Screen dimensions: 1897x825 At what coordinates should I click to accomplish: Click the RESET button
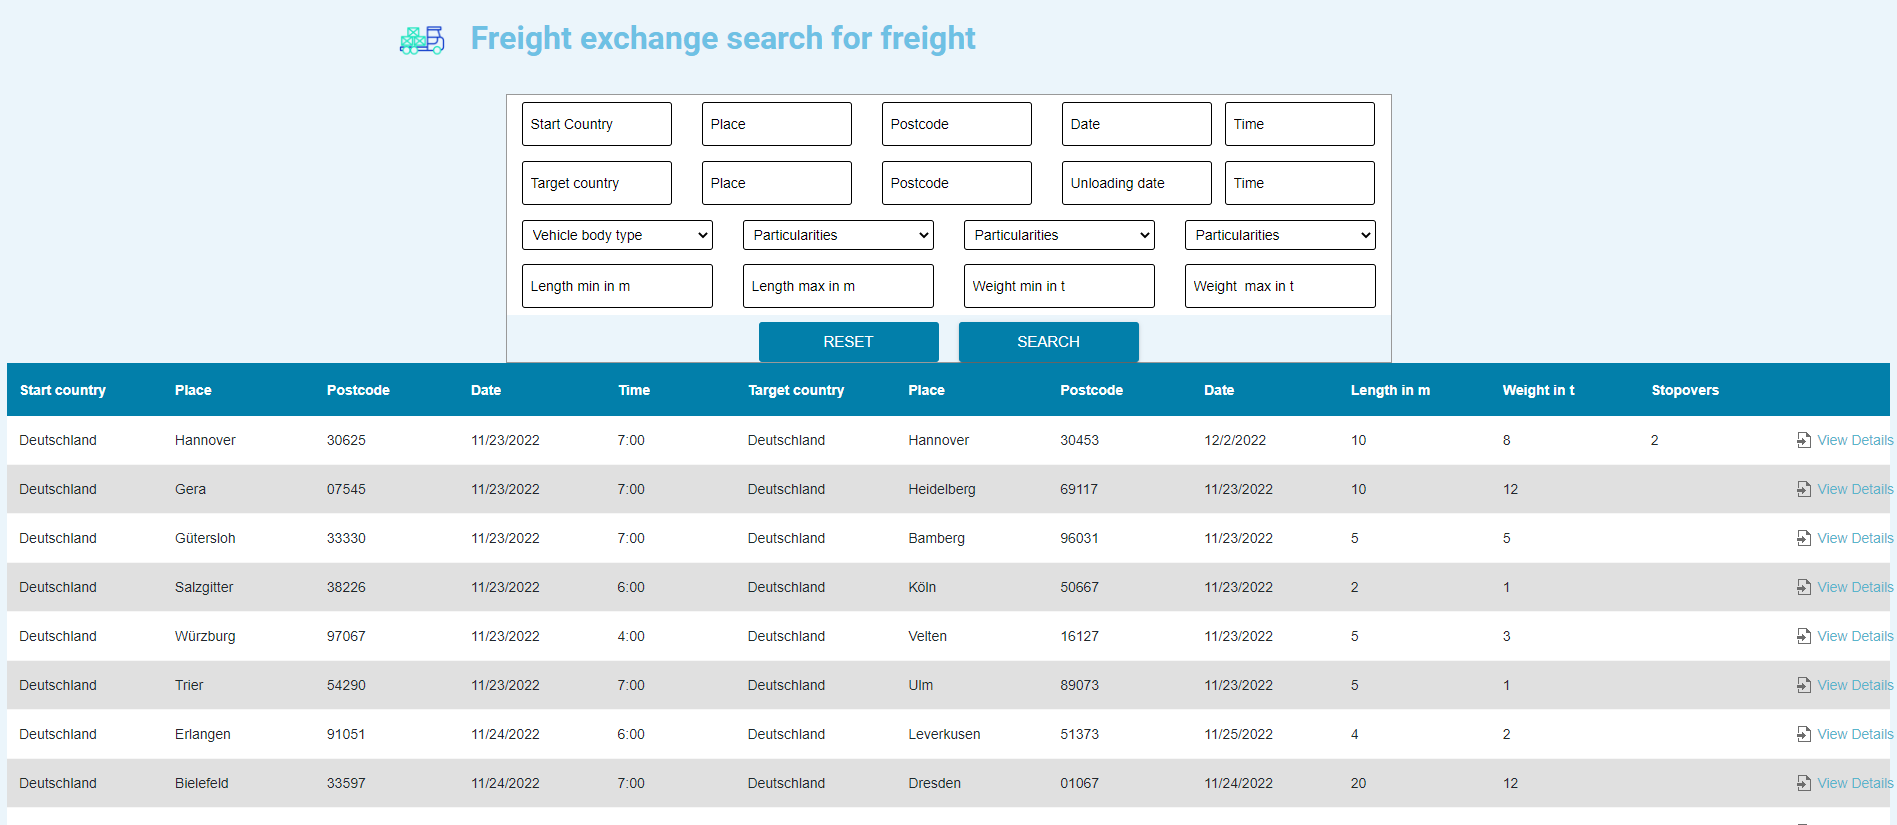pyautogui.click(x=848, y=342)
